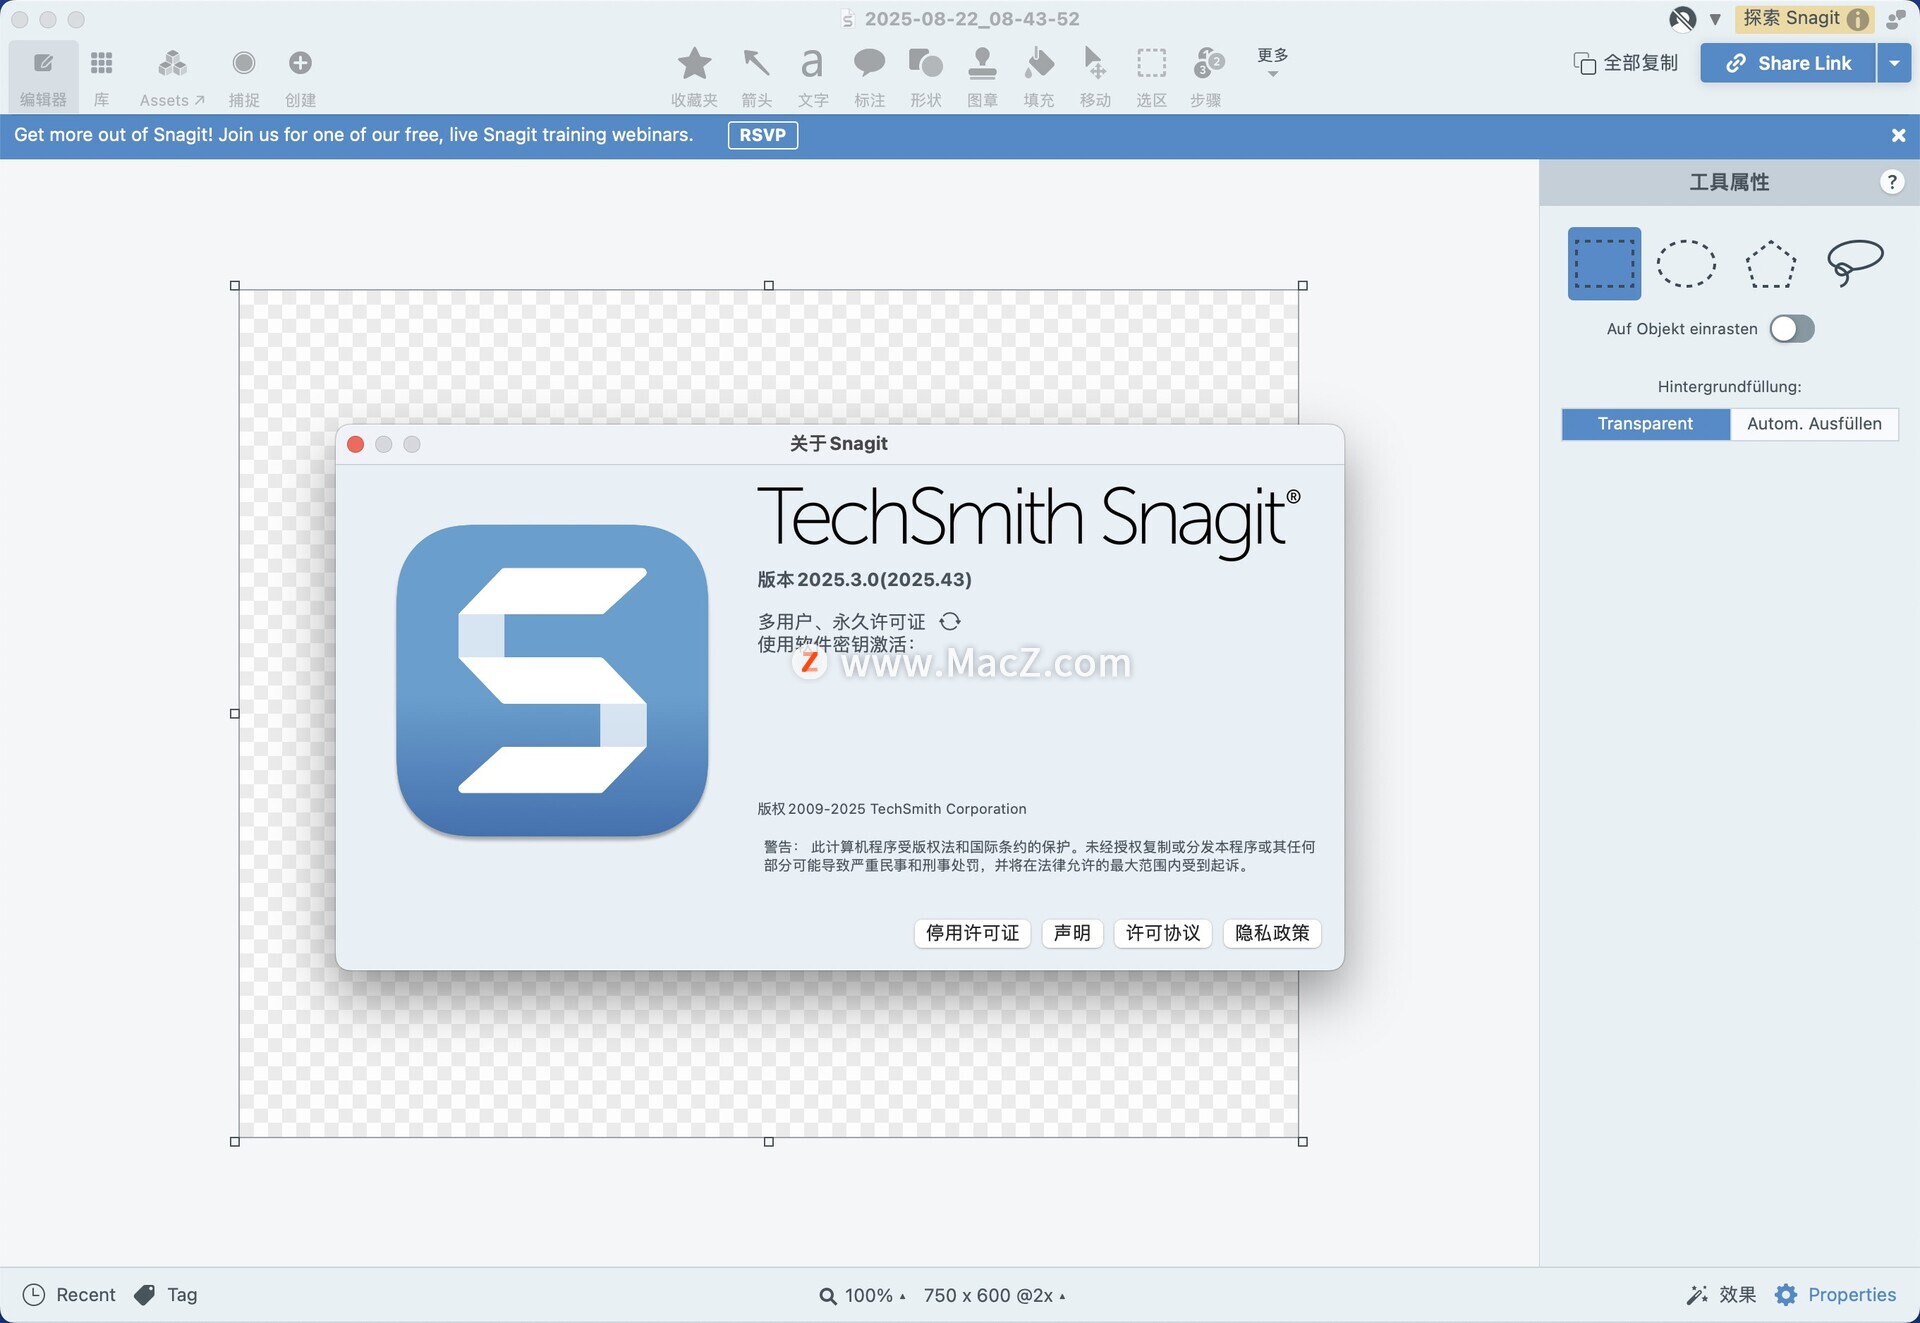The image size is (1920, 1323).
Task: Click the 版权 2009-2025 TechSmith Corporation text
Action: click(x=892, y=809)
